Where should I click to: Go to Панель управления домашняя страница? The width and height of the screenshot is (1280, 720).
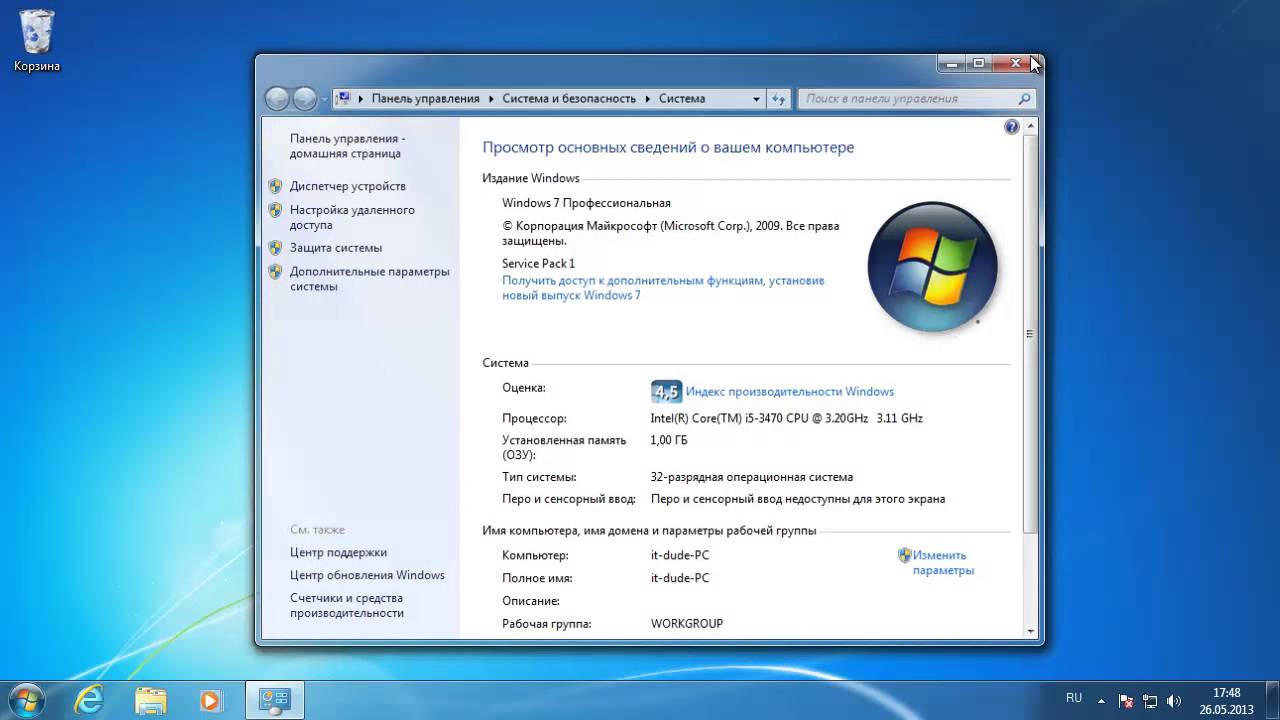(347, 146)
